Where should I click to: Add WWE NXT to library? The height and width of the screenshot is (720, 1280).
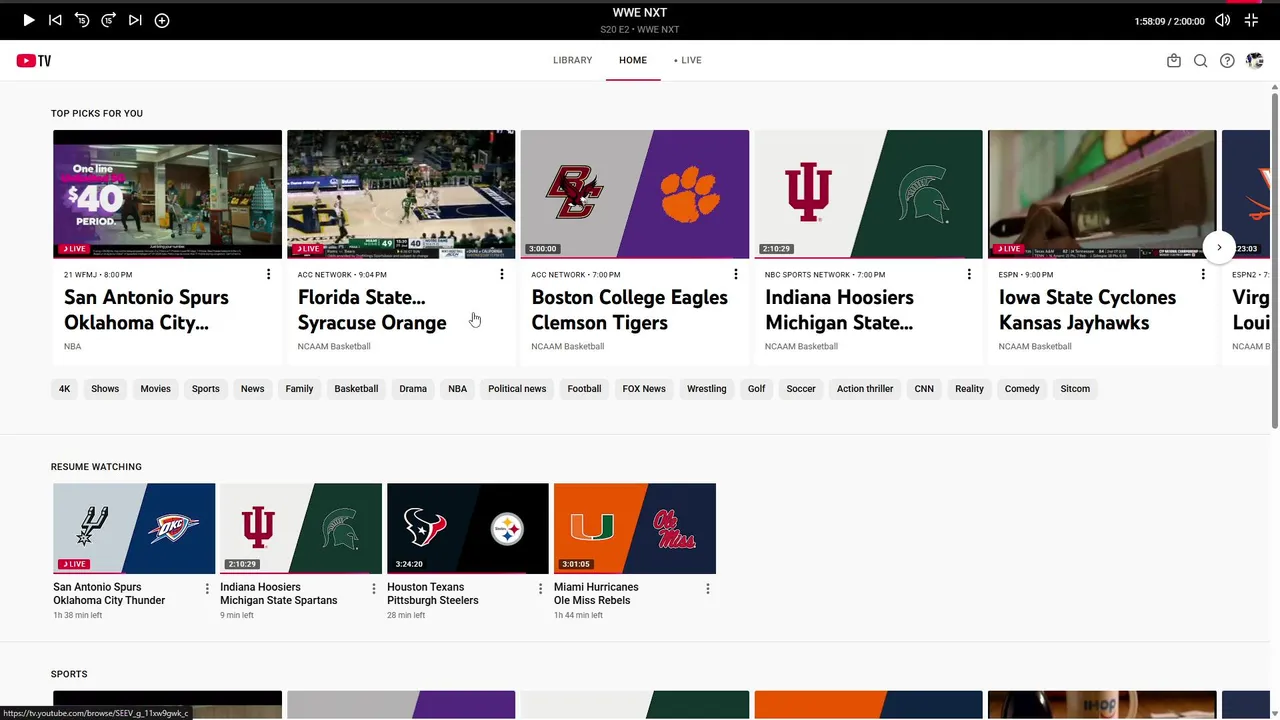tap(162, 20)
